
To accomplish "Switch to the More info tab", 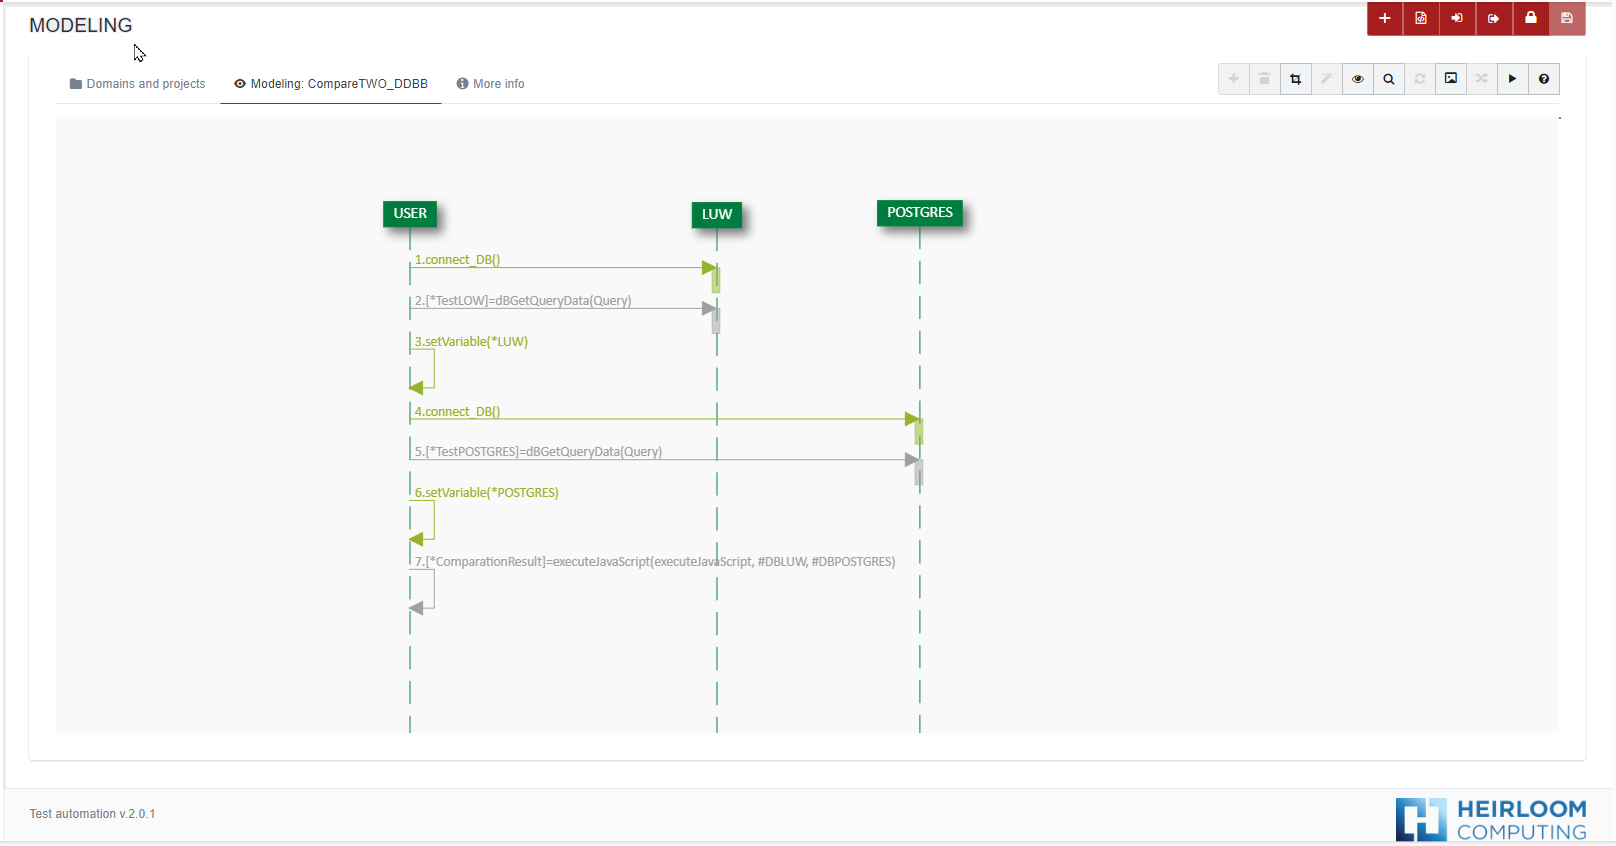I will (x=490, y=84).
